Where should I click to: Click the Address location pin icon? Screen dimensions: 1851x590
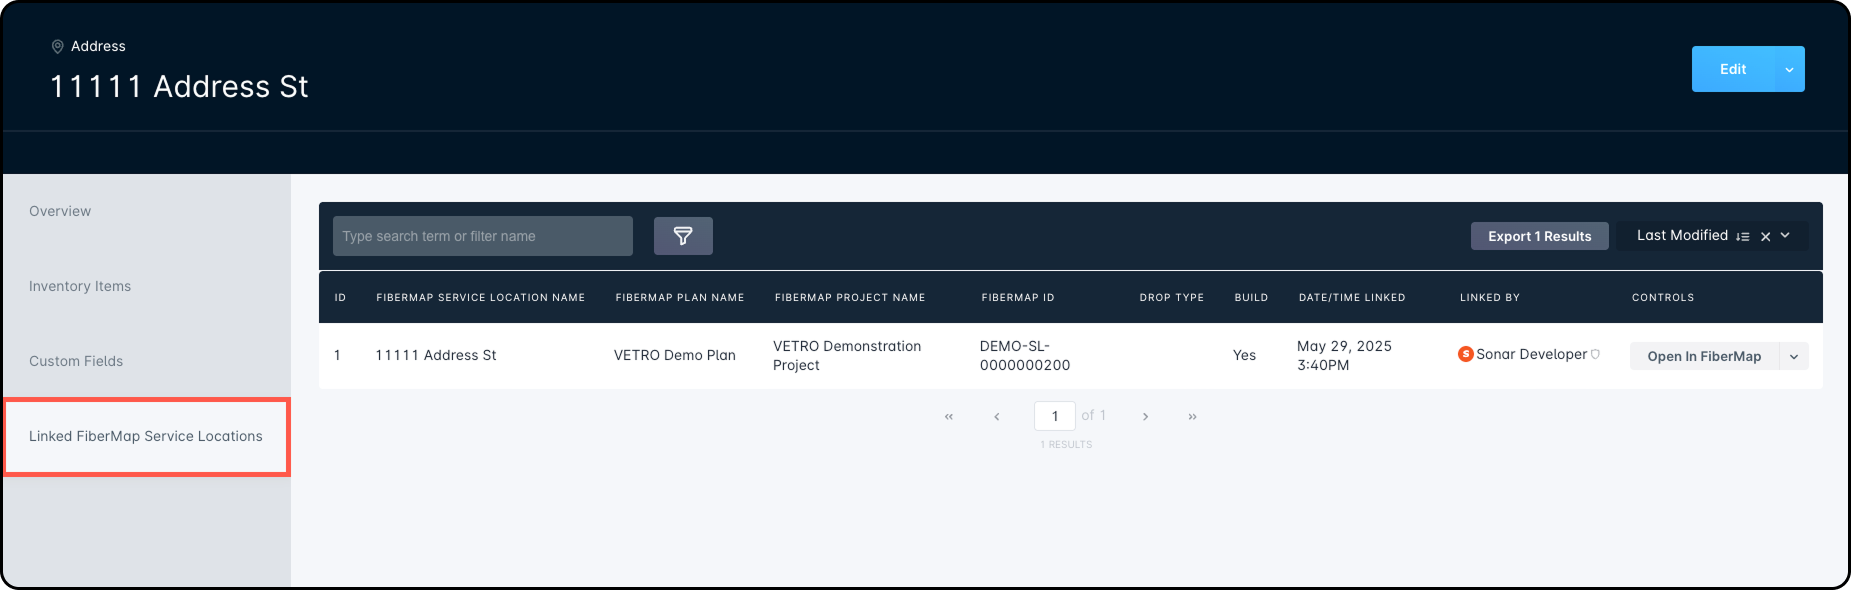[x=57, y=46]
